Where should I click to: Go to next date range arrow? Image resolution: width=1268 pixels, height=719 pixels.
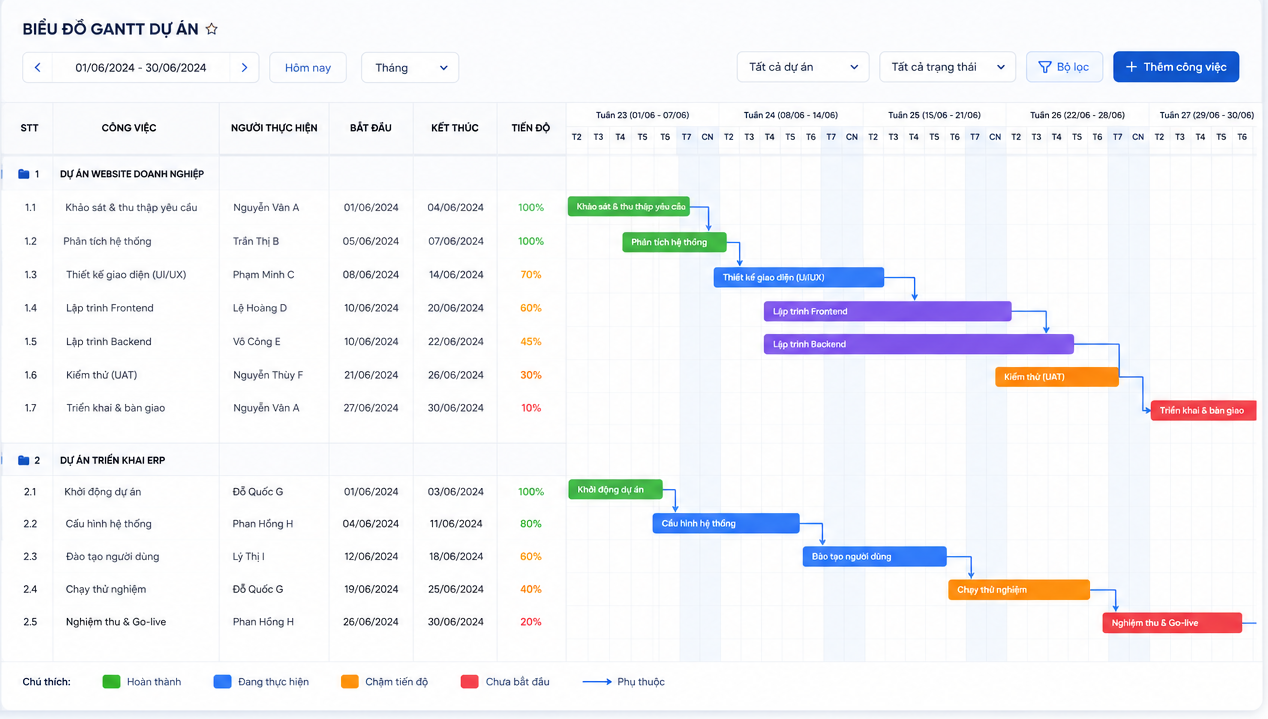click(x=245, y=68)
